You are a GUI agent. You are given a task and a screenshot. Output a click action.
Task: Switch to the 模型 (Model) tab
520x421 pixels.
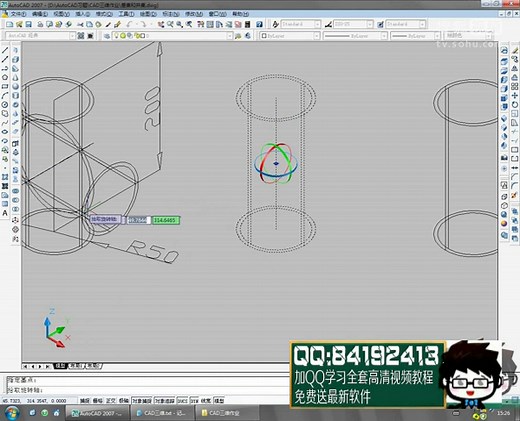(60, 366)
